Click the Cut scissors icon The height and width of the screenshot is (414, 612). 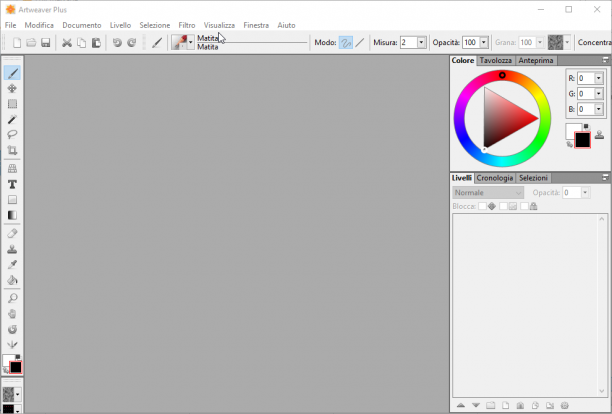tap(67, 43)
